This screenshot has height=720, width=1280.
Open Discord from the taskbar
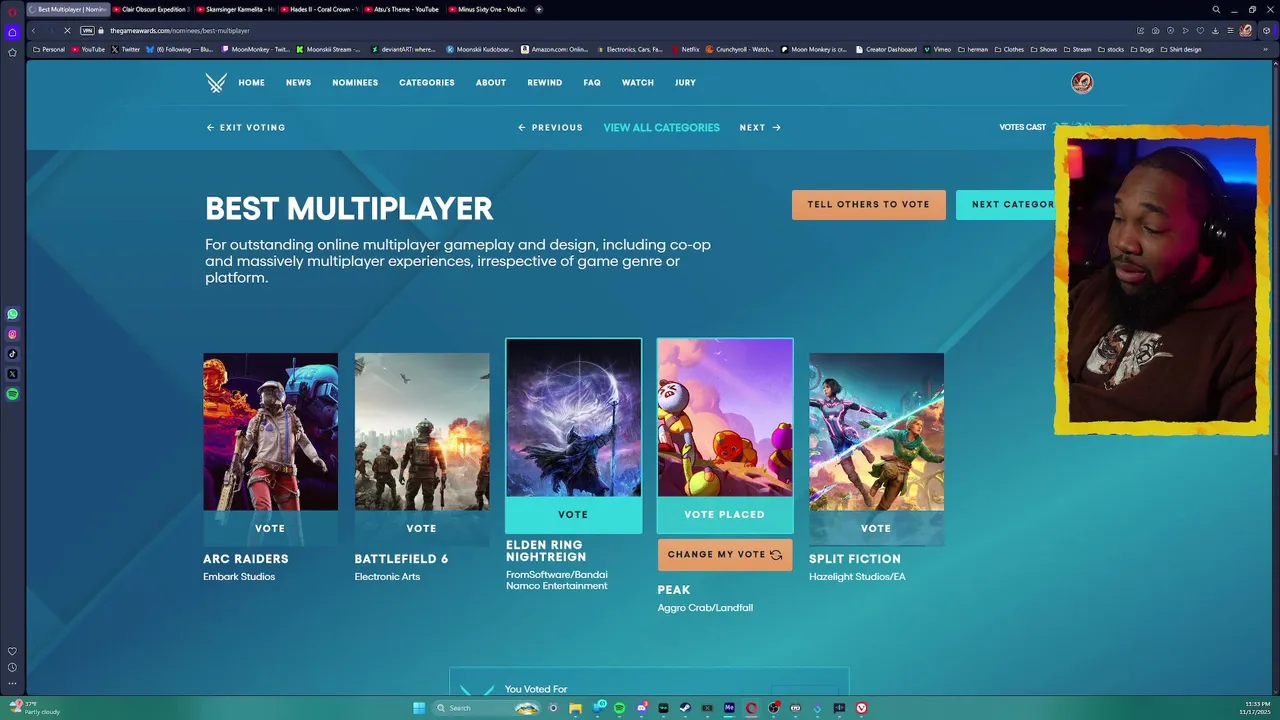(x=642, y=708)
